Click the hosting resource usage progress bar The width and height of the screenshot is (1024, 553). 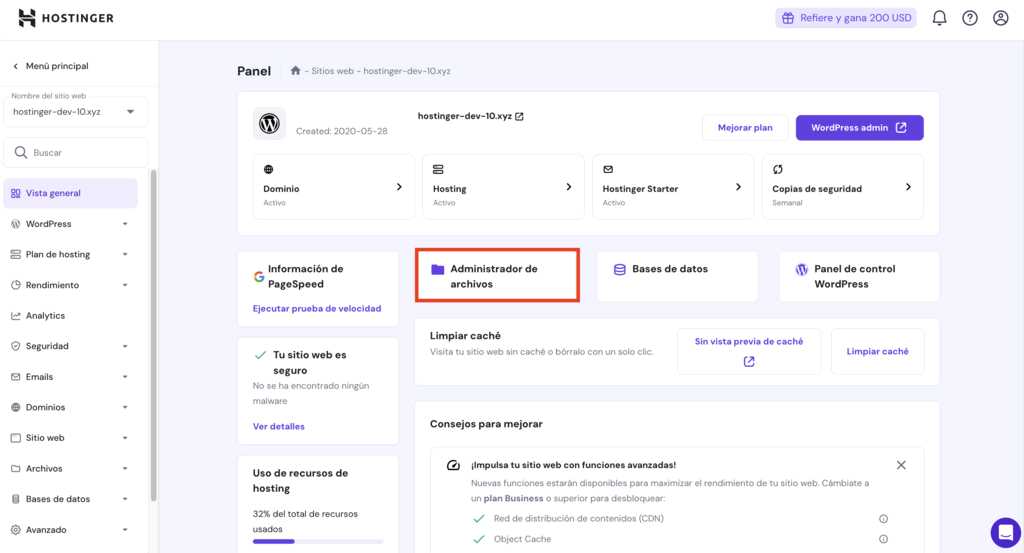tap(318, 541)
